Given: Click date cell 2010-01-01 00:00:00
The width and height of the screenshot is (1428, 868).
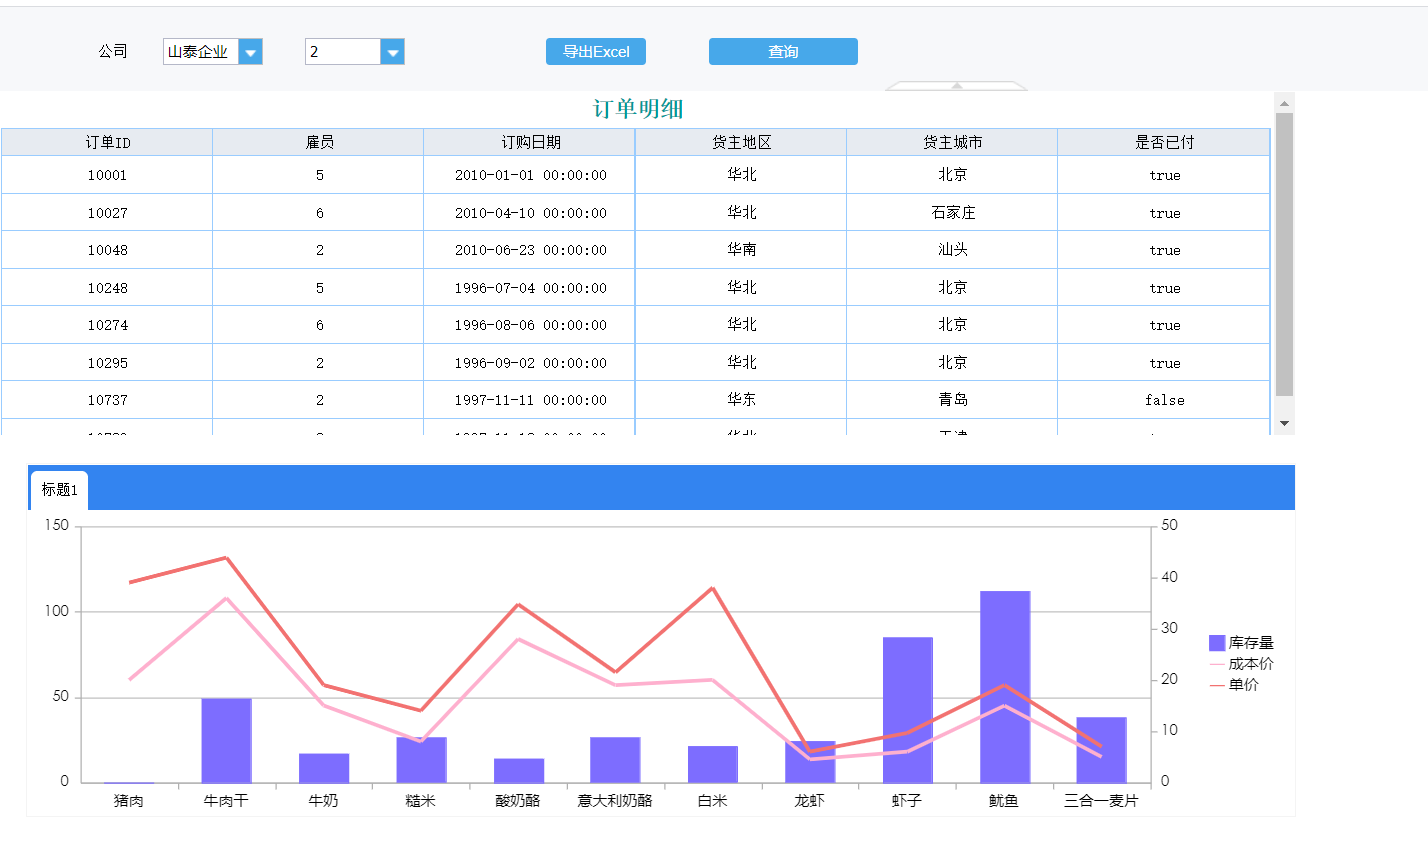Looking at the screenshot, I should pyautogui.click(x=530, y=175).
